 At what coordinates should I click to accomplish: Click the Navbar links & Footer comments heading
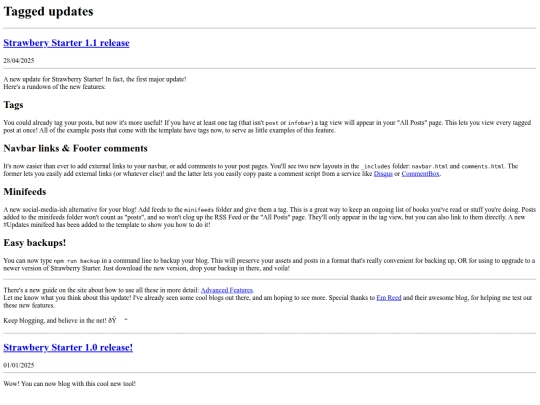point(75,148)
